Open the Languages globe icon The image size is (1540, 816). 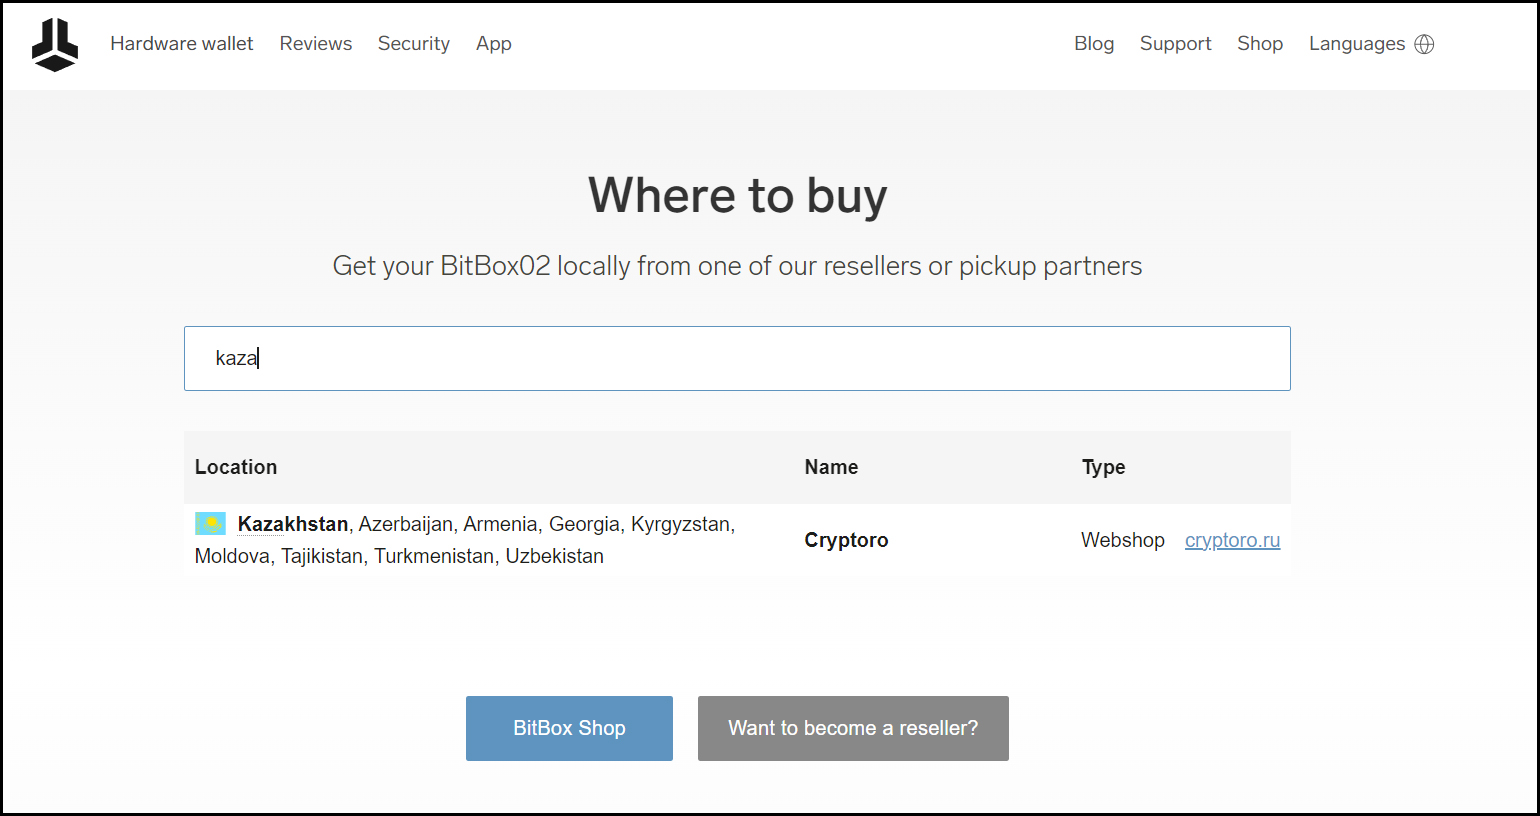(x=1424, y=44)
